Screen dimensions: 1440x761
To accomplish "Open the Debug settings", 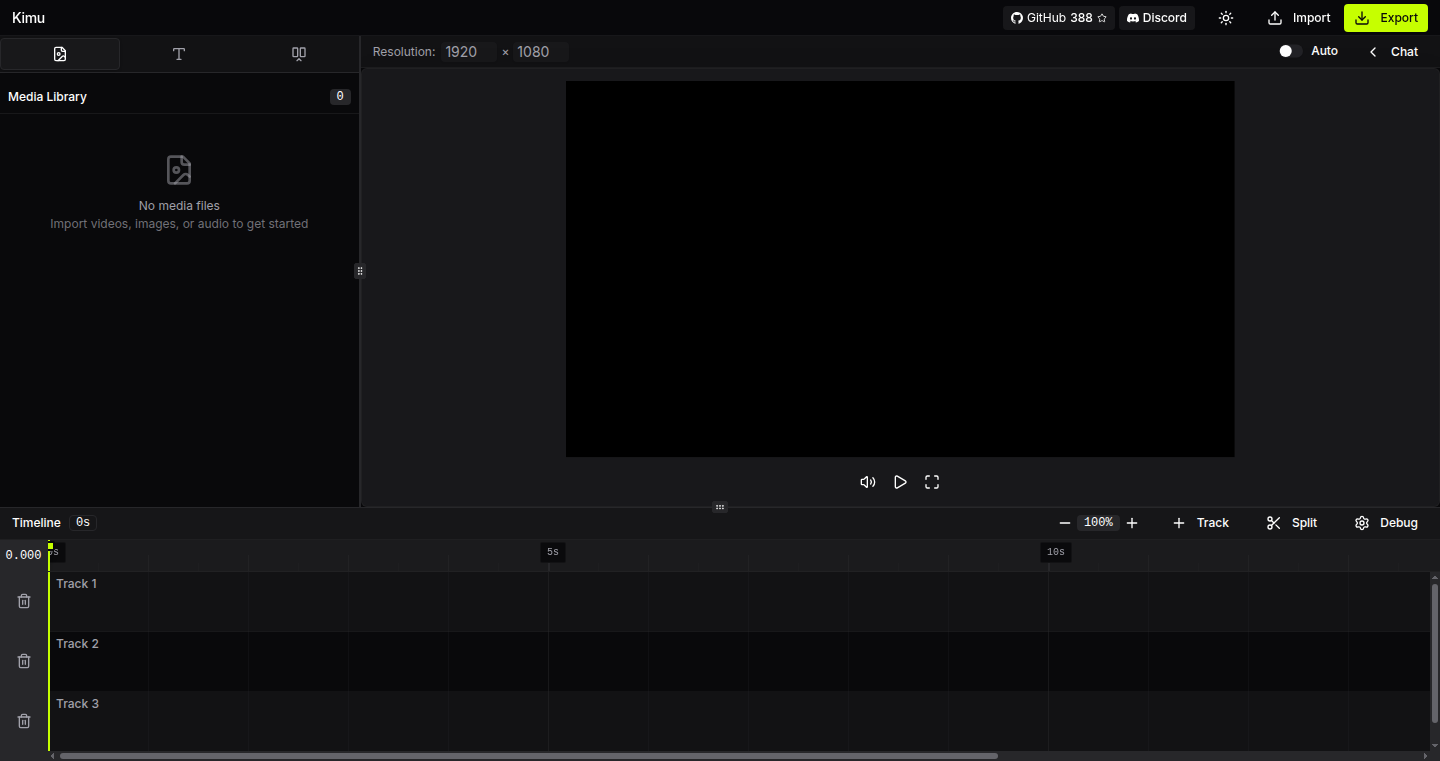I will [1386, 523].
